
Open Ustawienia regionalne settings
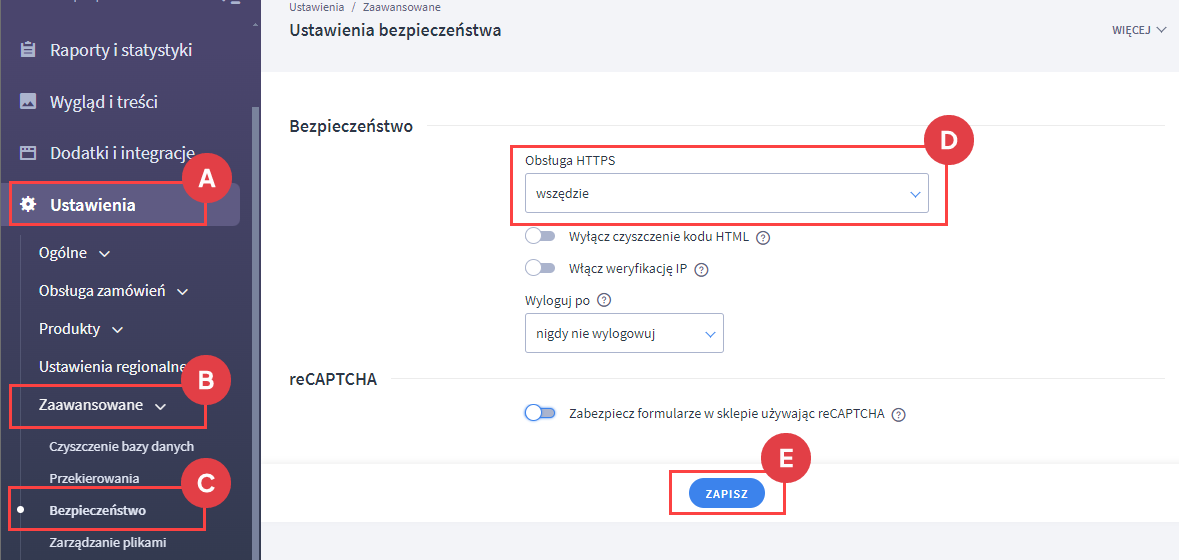pos(112,367)
